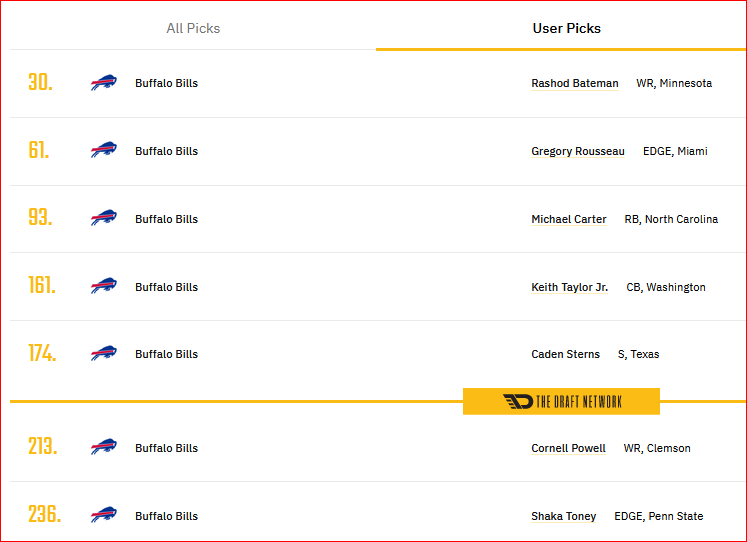747x542 pixels.
Task: Open Rashod Bateman player link
Action: [x=575, y=83]
